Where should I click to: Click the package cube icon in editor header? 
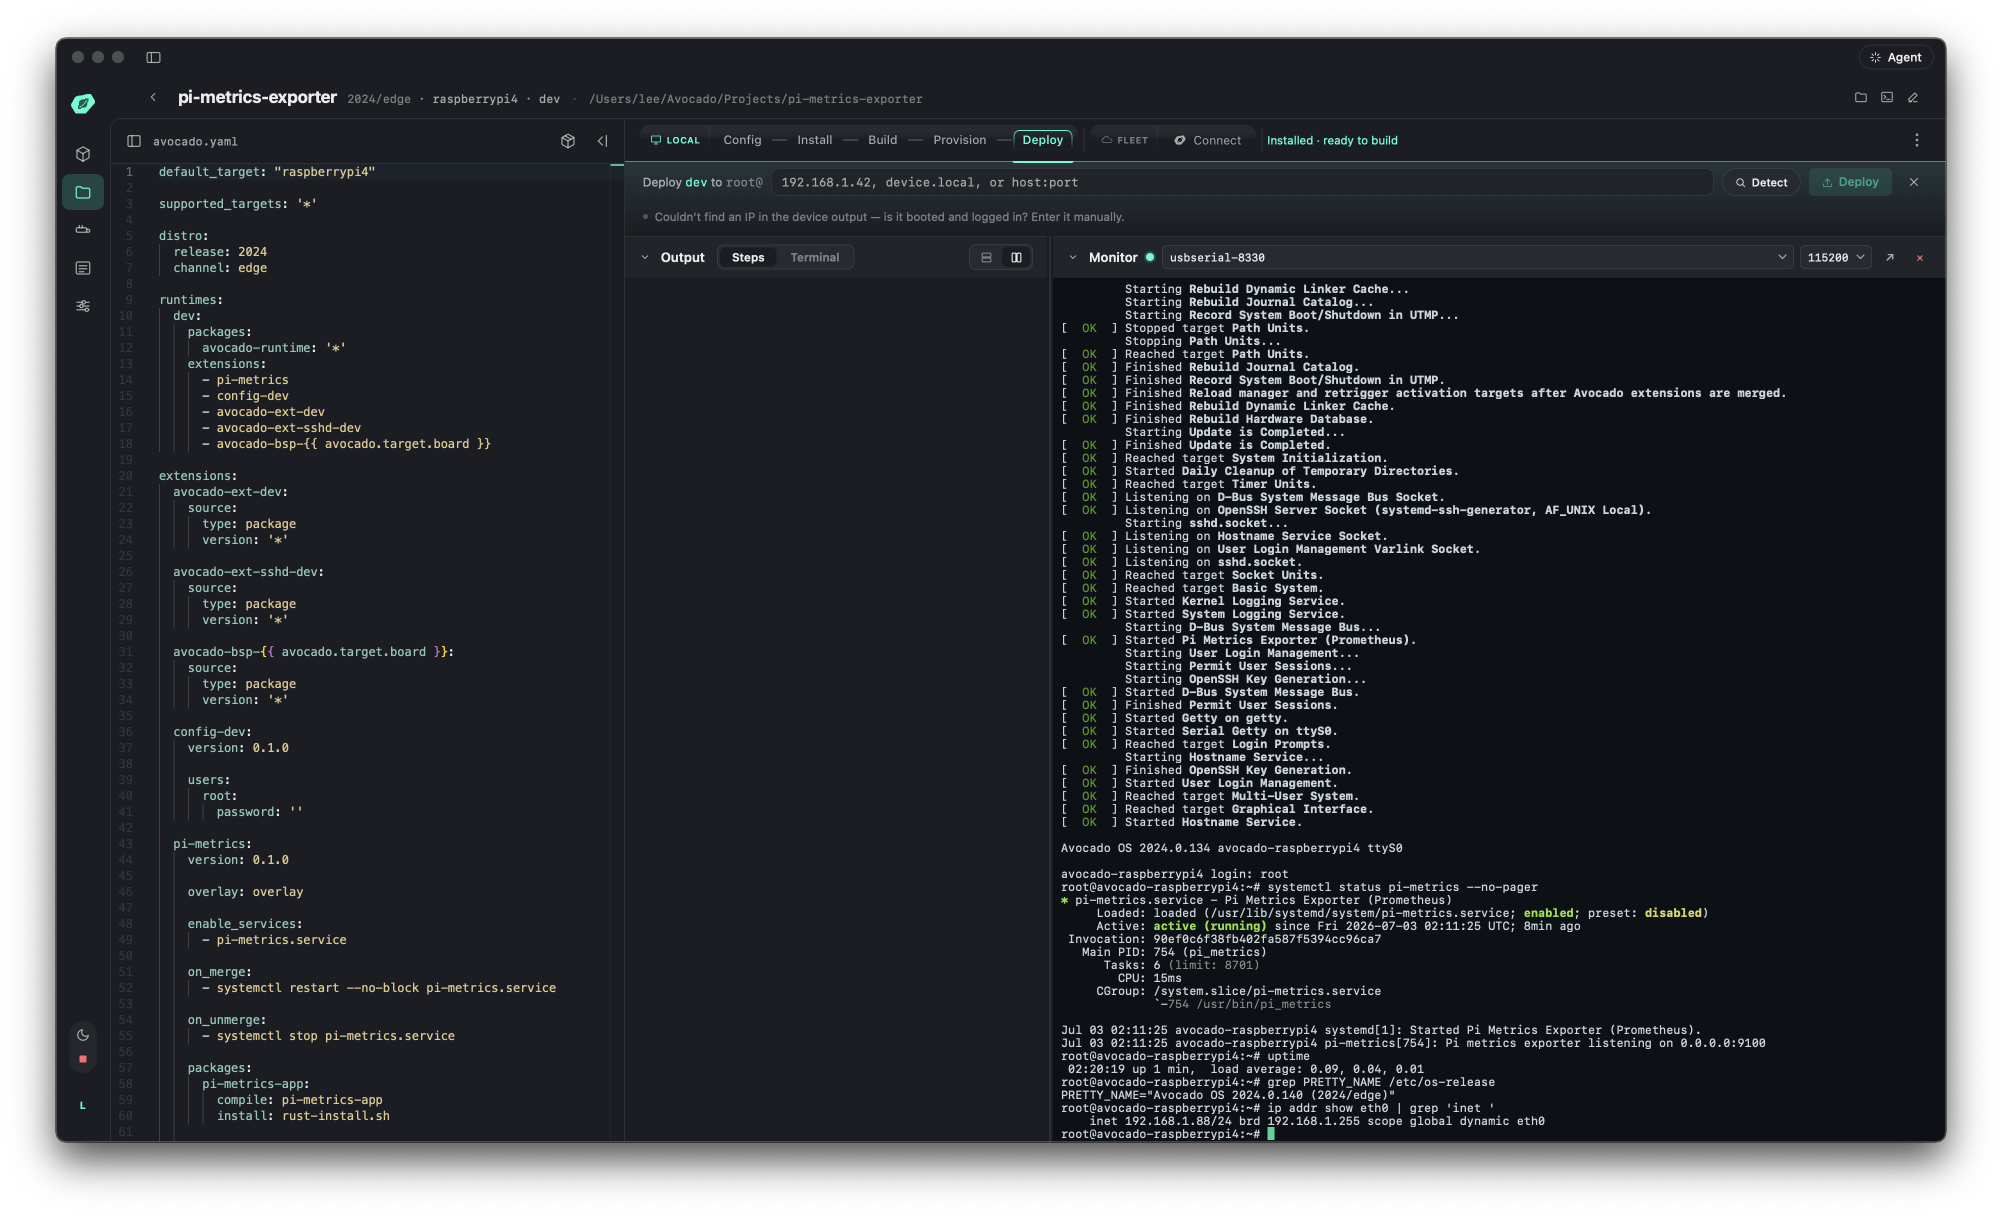pyautogui.click(x=568, y=141)
